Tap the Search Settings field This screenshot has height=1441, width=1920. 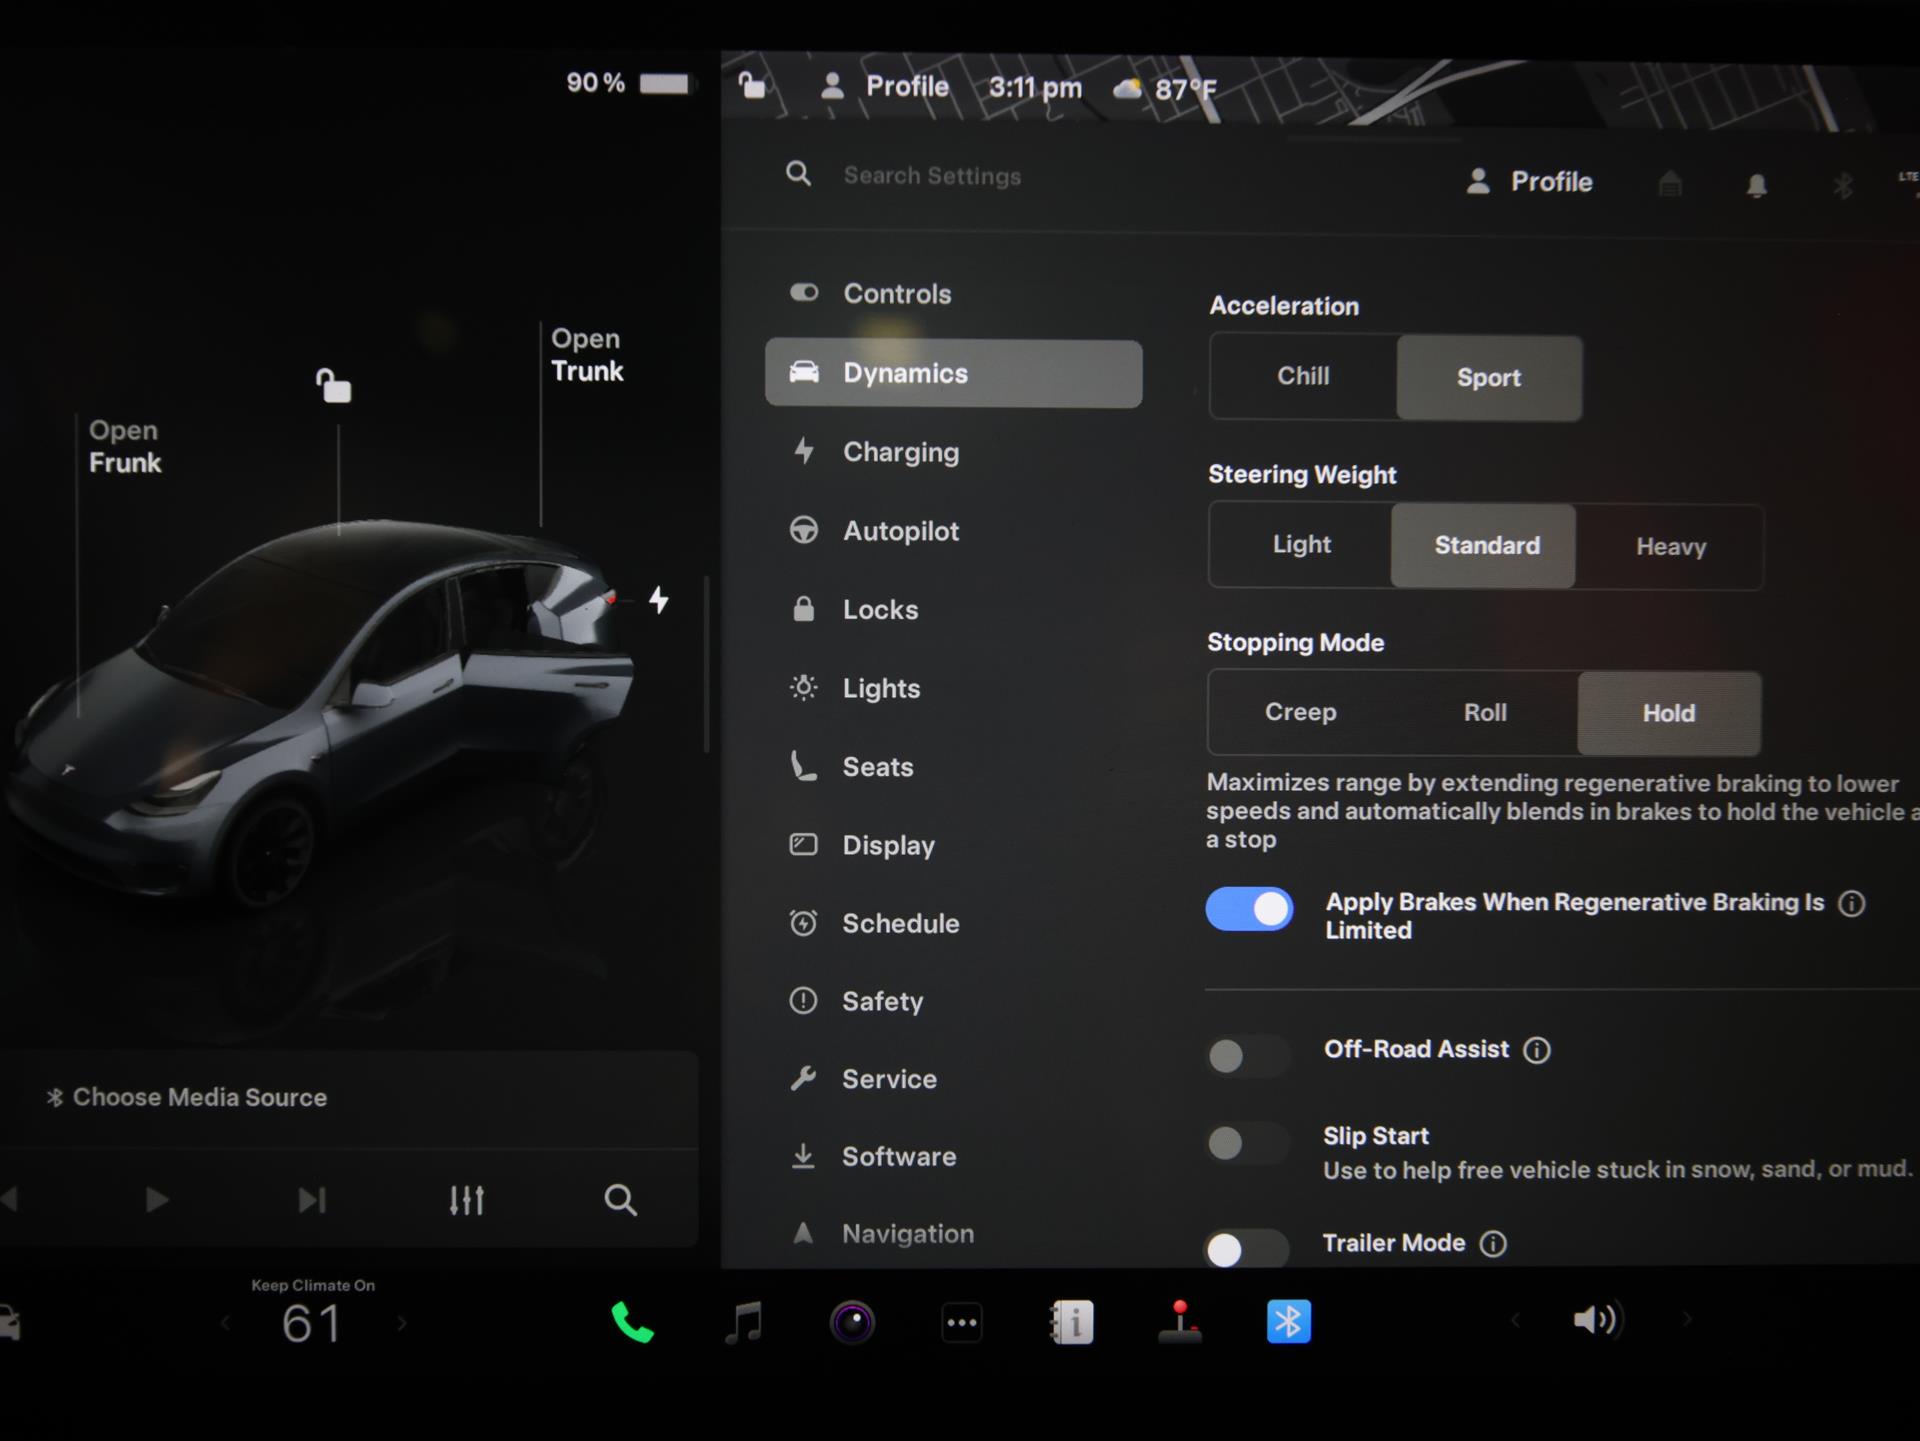(x=932, y=176)
